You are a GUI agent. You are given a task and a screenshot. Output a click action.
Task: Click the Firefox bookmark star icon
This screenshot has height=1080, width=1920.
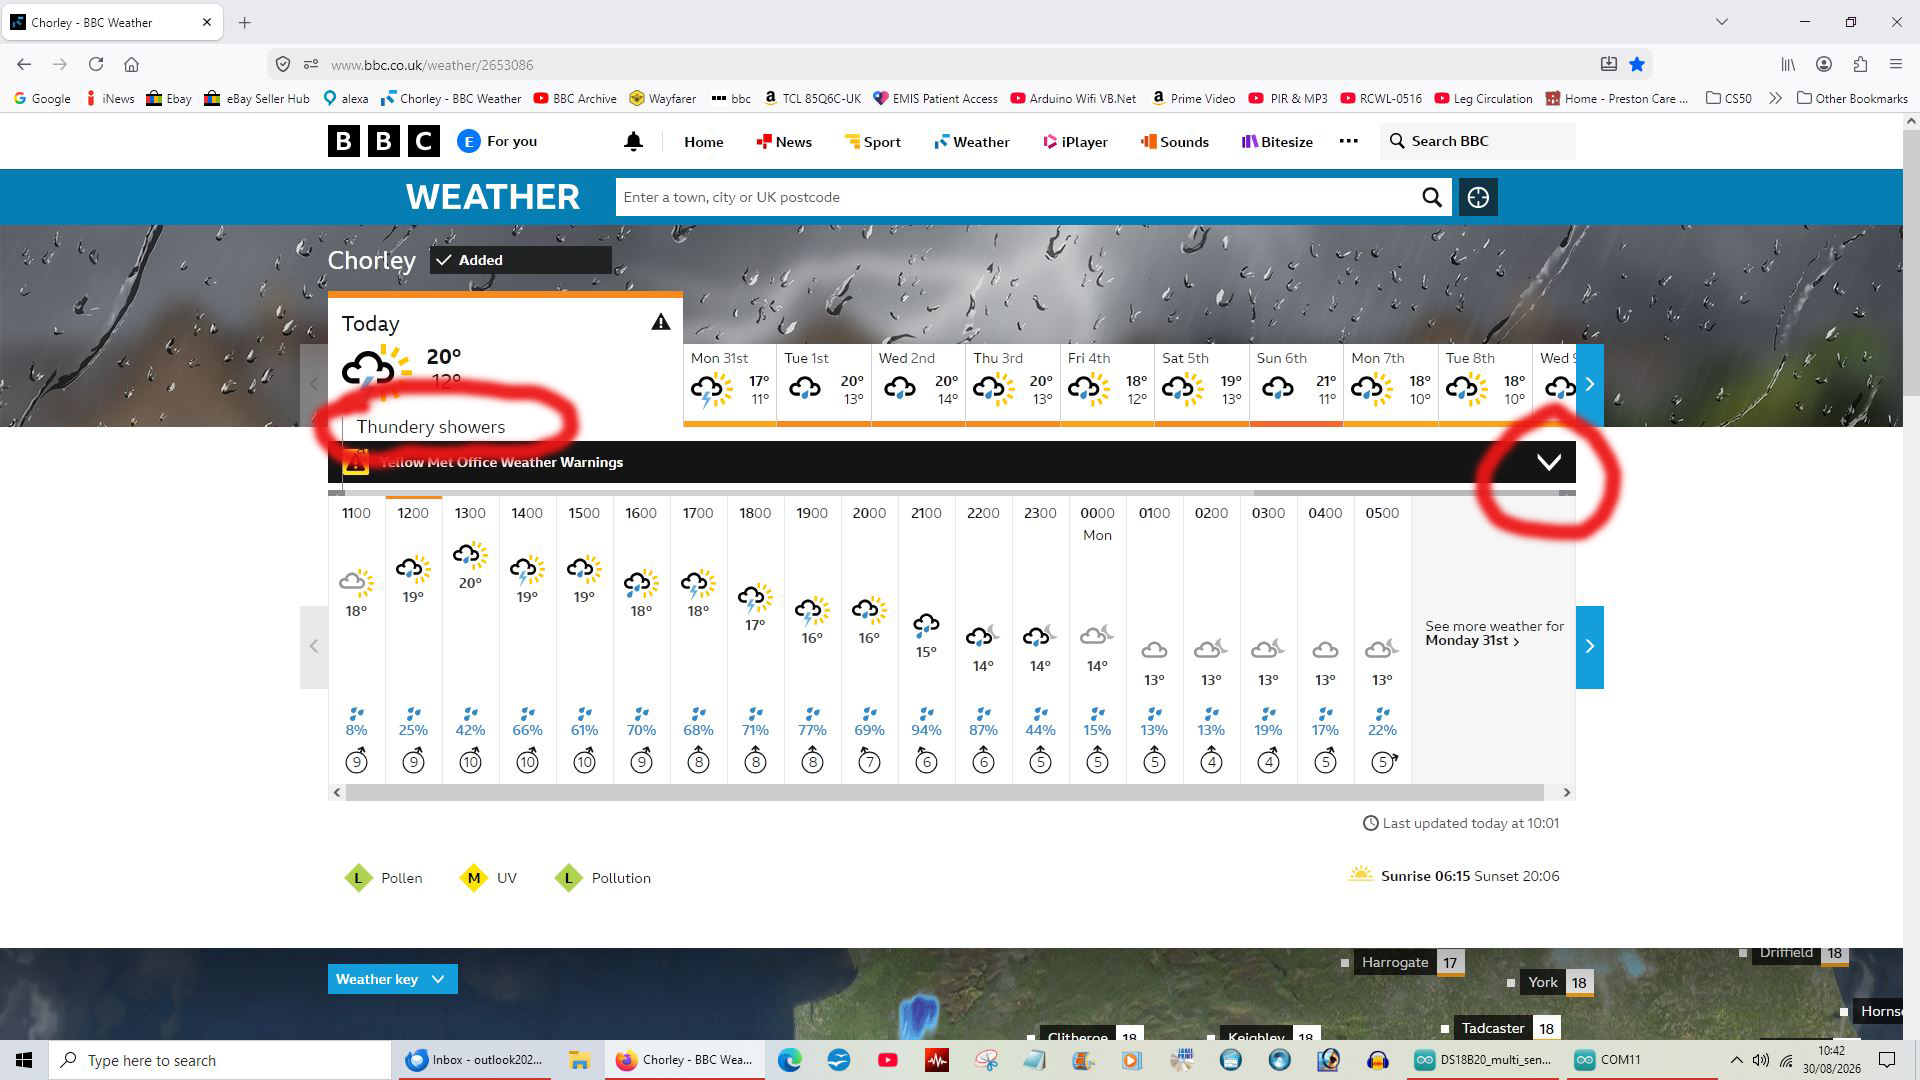point(1637,64)
